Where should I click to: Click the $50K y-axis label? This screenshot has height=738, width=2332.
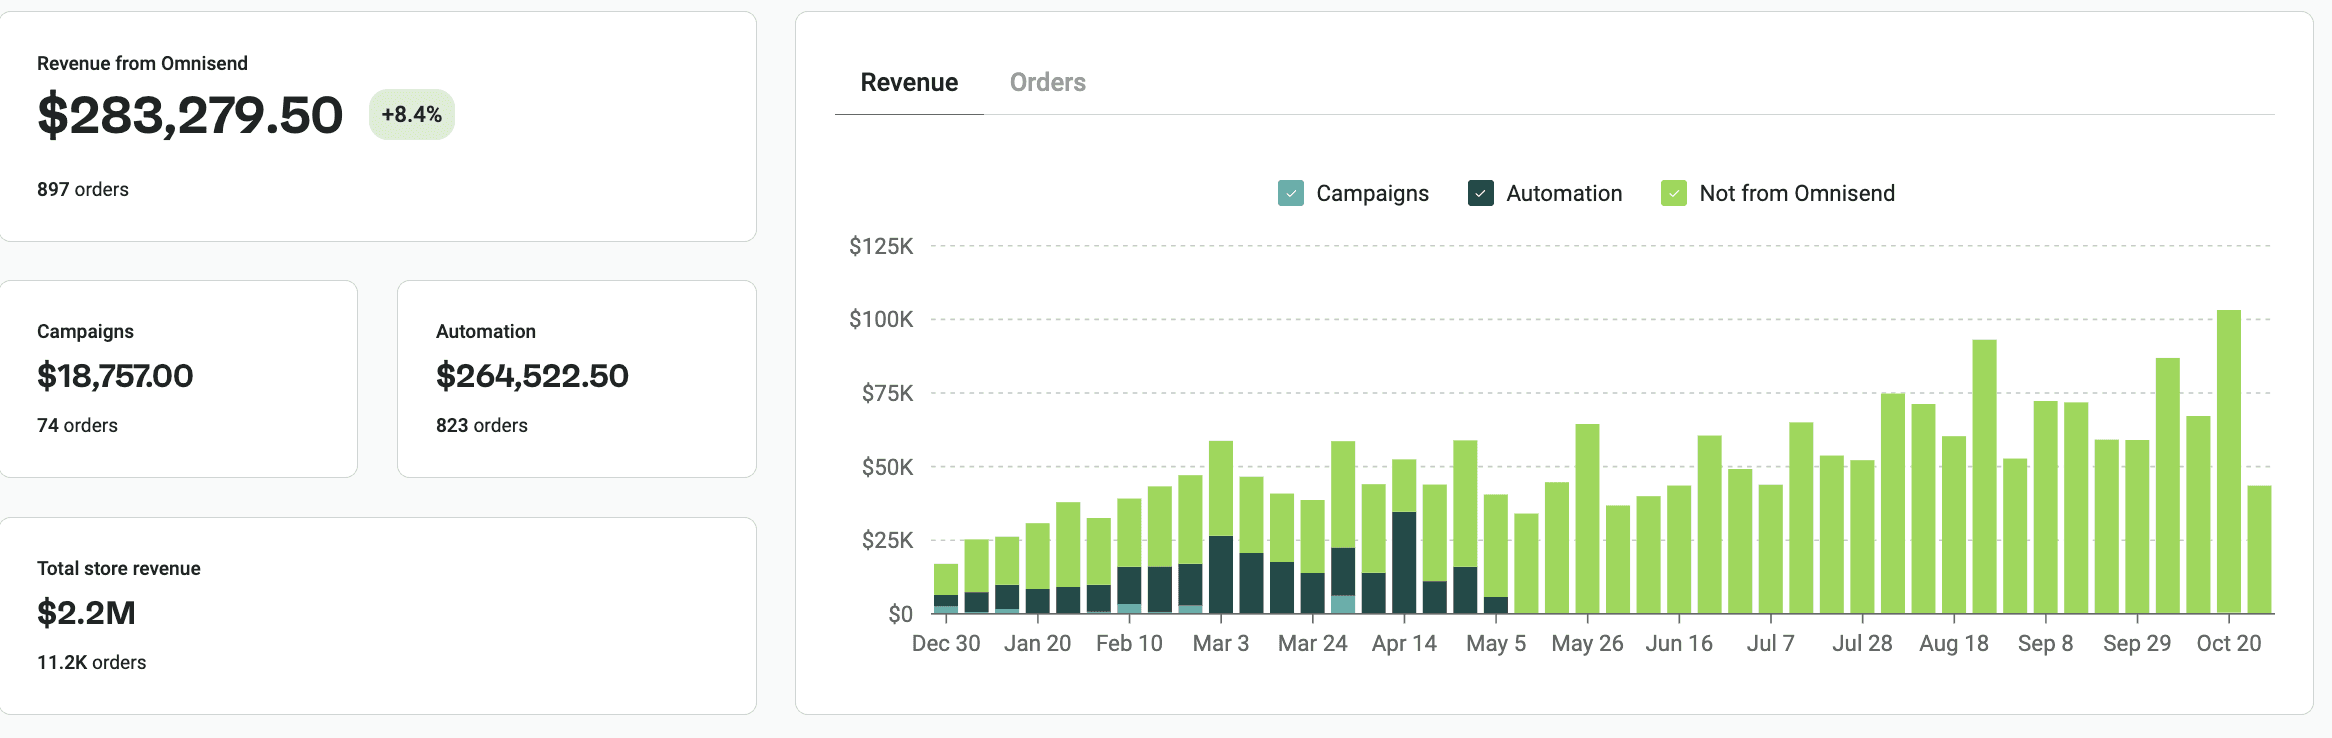pyautogui.click(x=887, y=467)
